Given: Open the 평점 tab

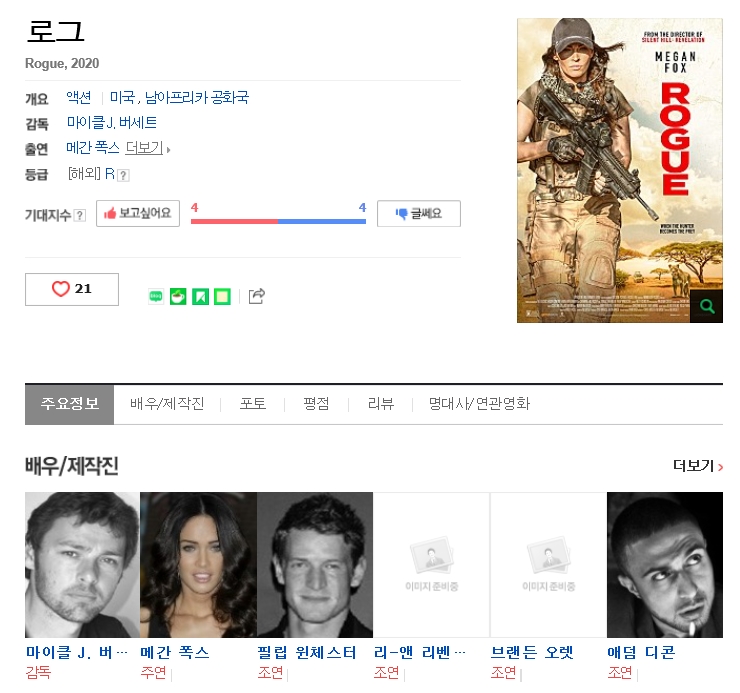Looking at the screenshot, I should pos(316,404).
